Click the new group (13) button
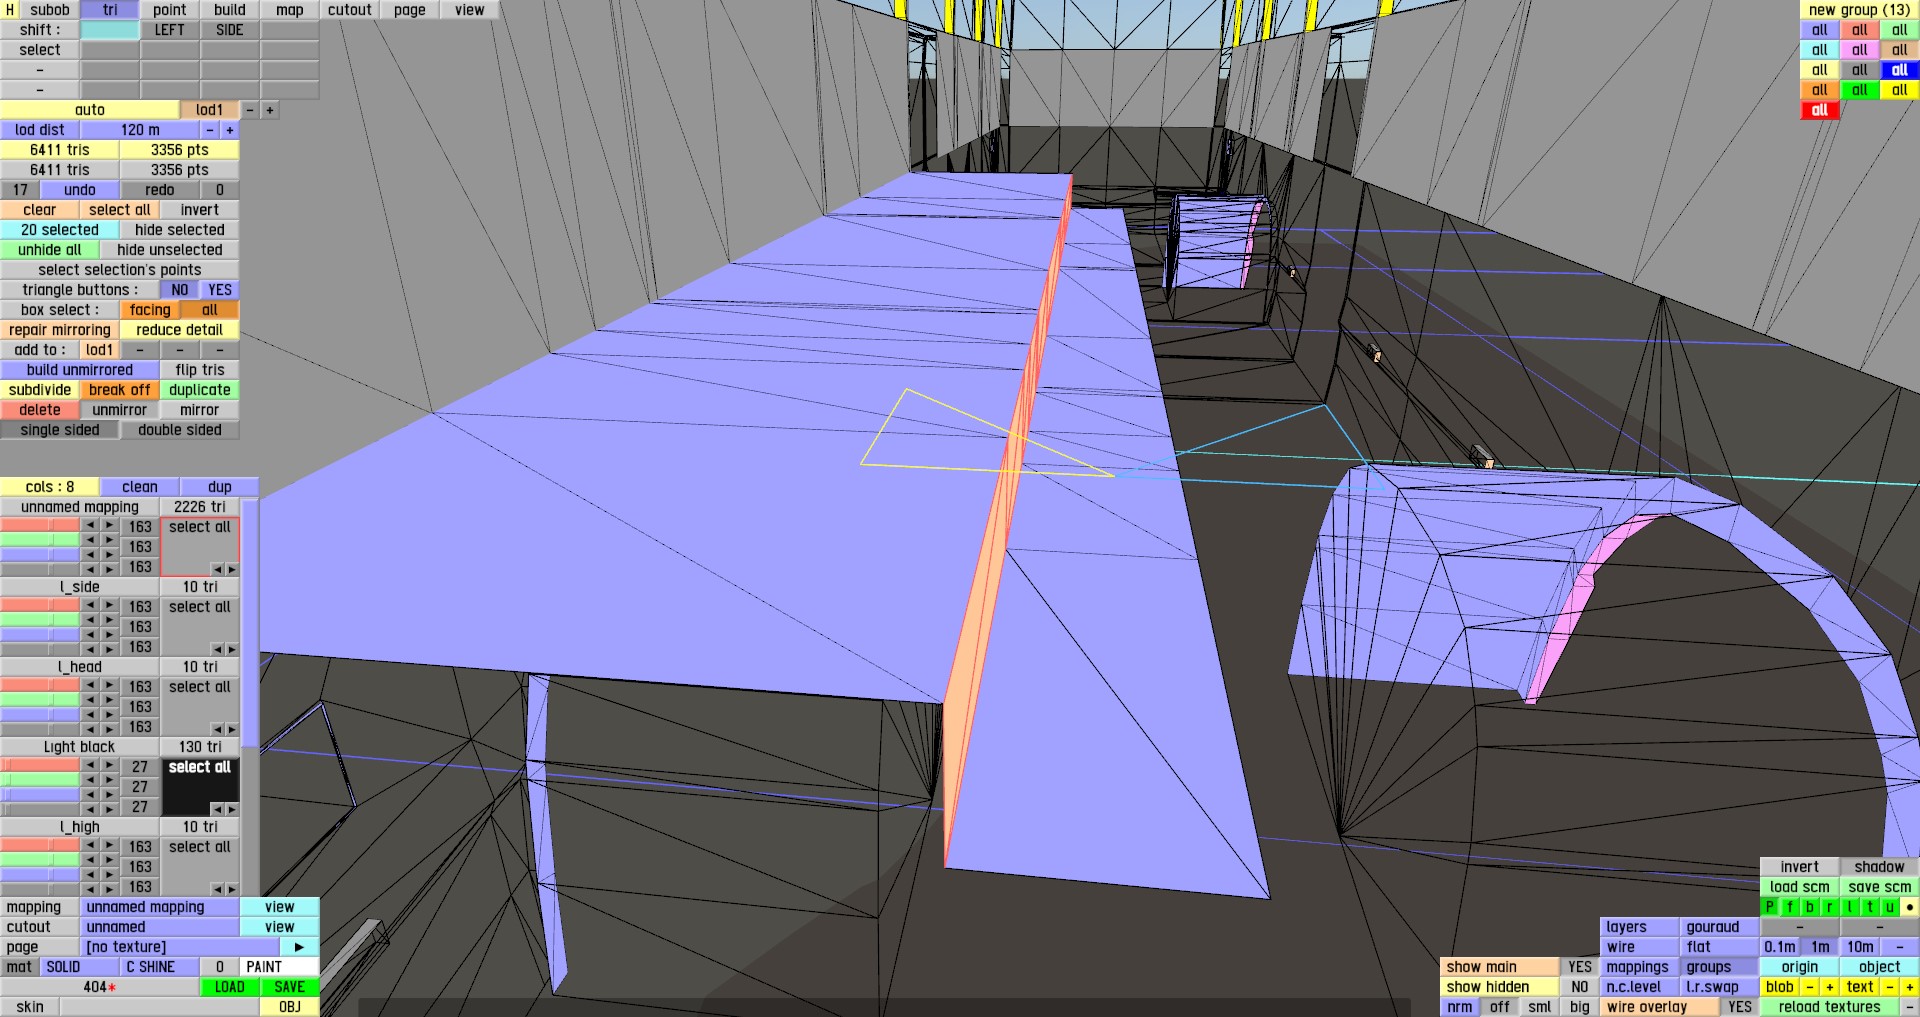Viewport: 1920px width, 1017px height. (x=1860, y=10)
